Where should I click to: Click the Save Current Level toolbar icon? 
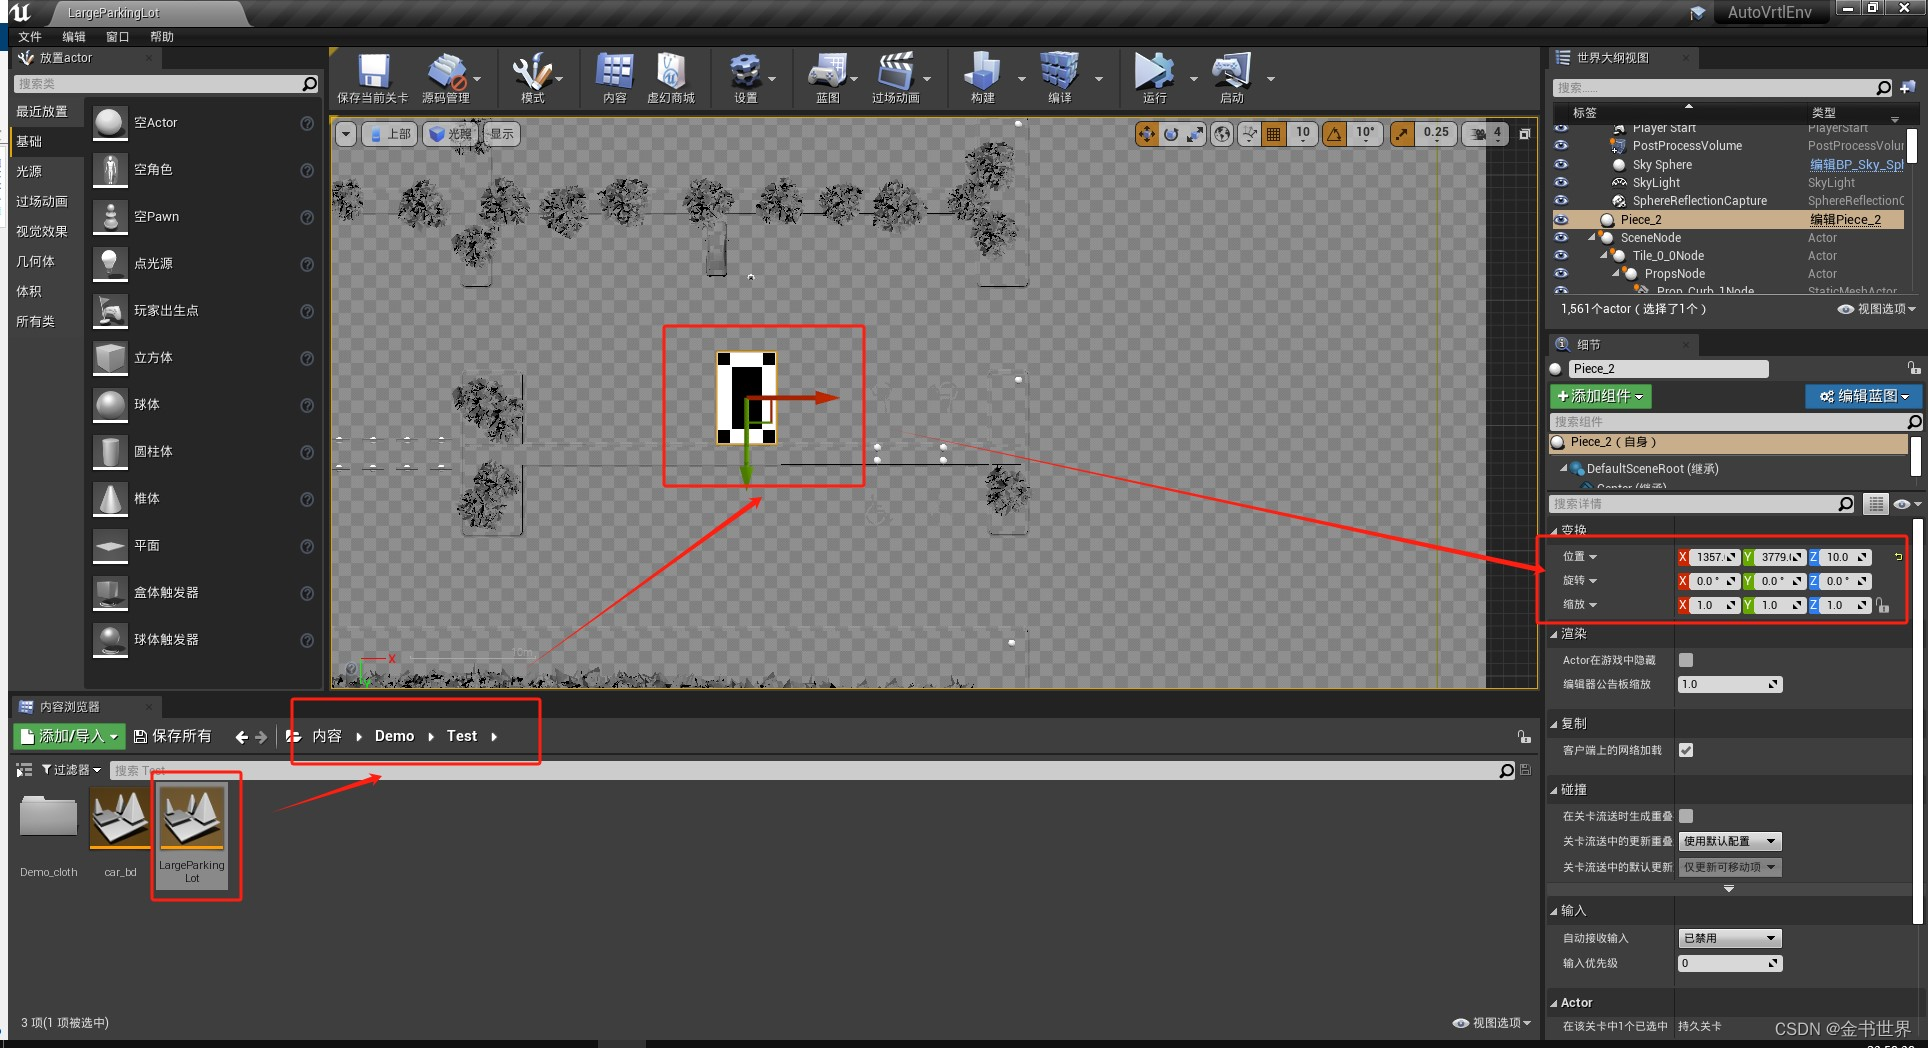(x=373, y=72)
